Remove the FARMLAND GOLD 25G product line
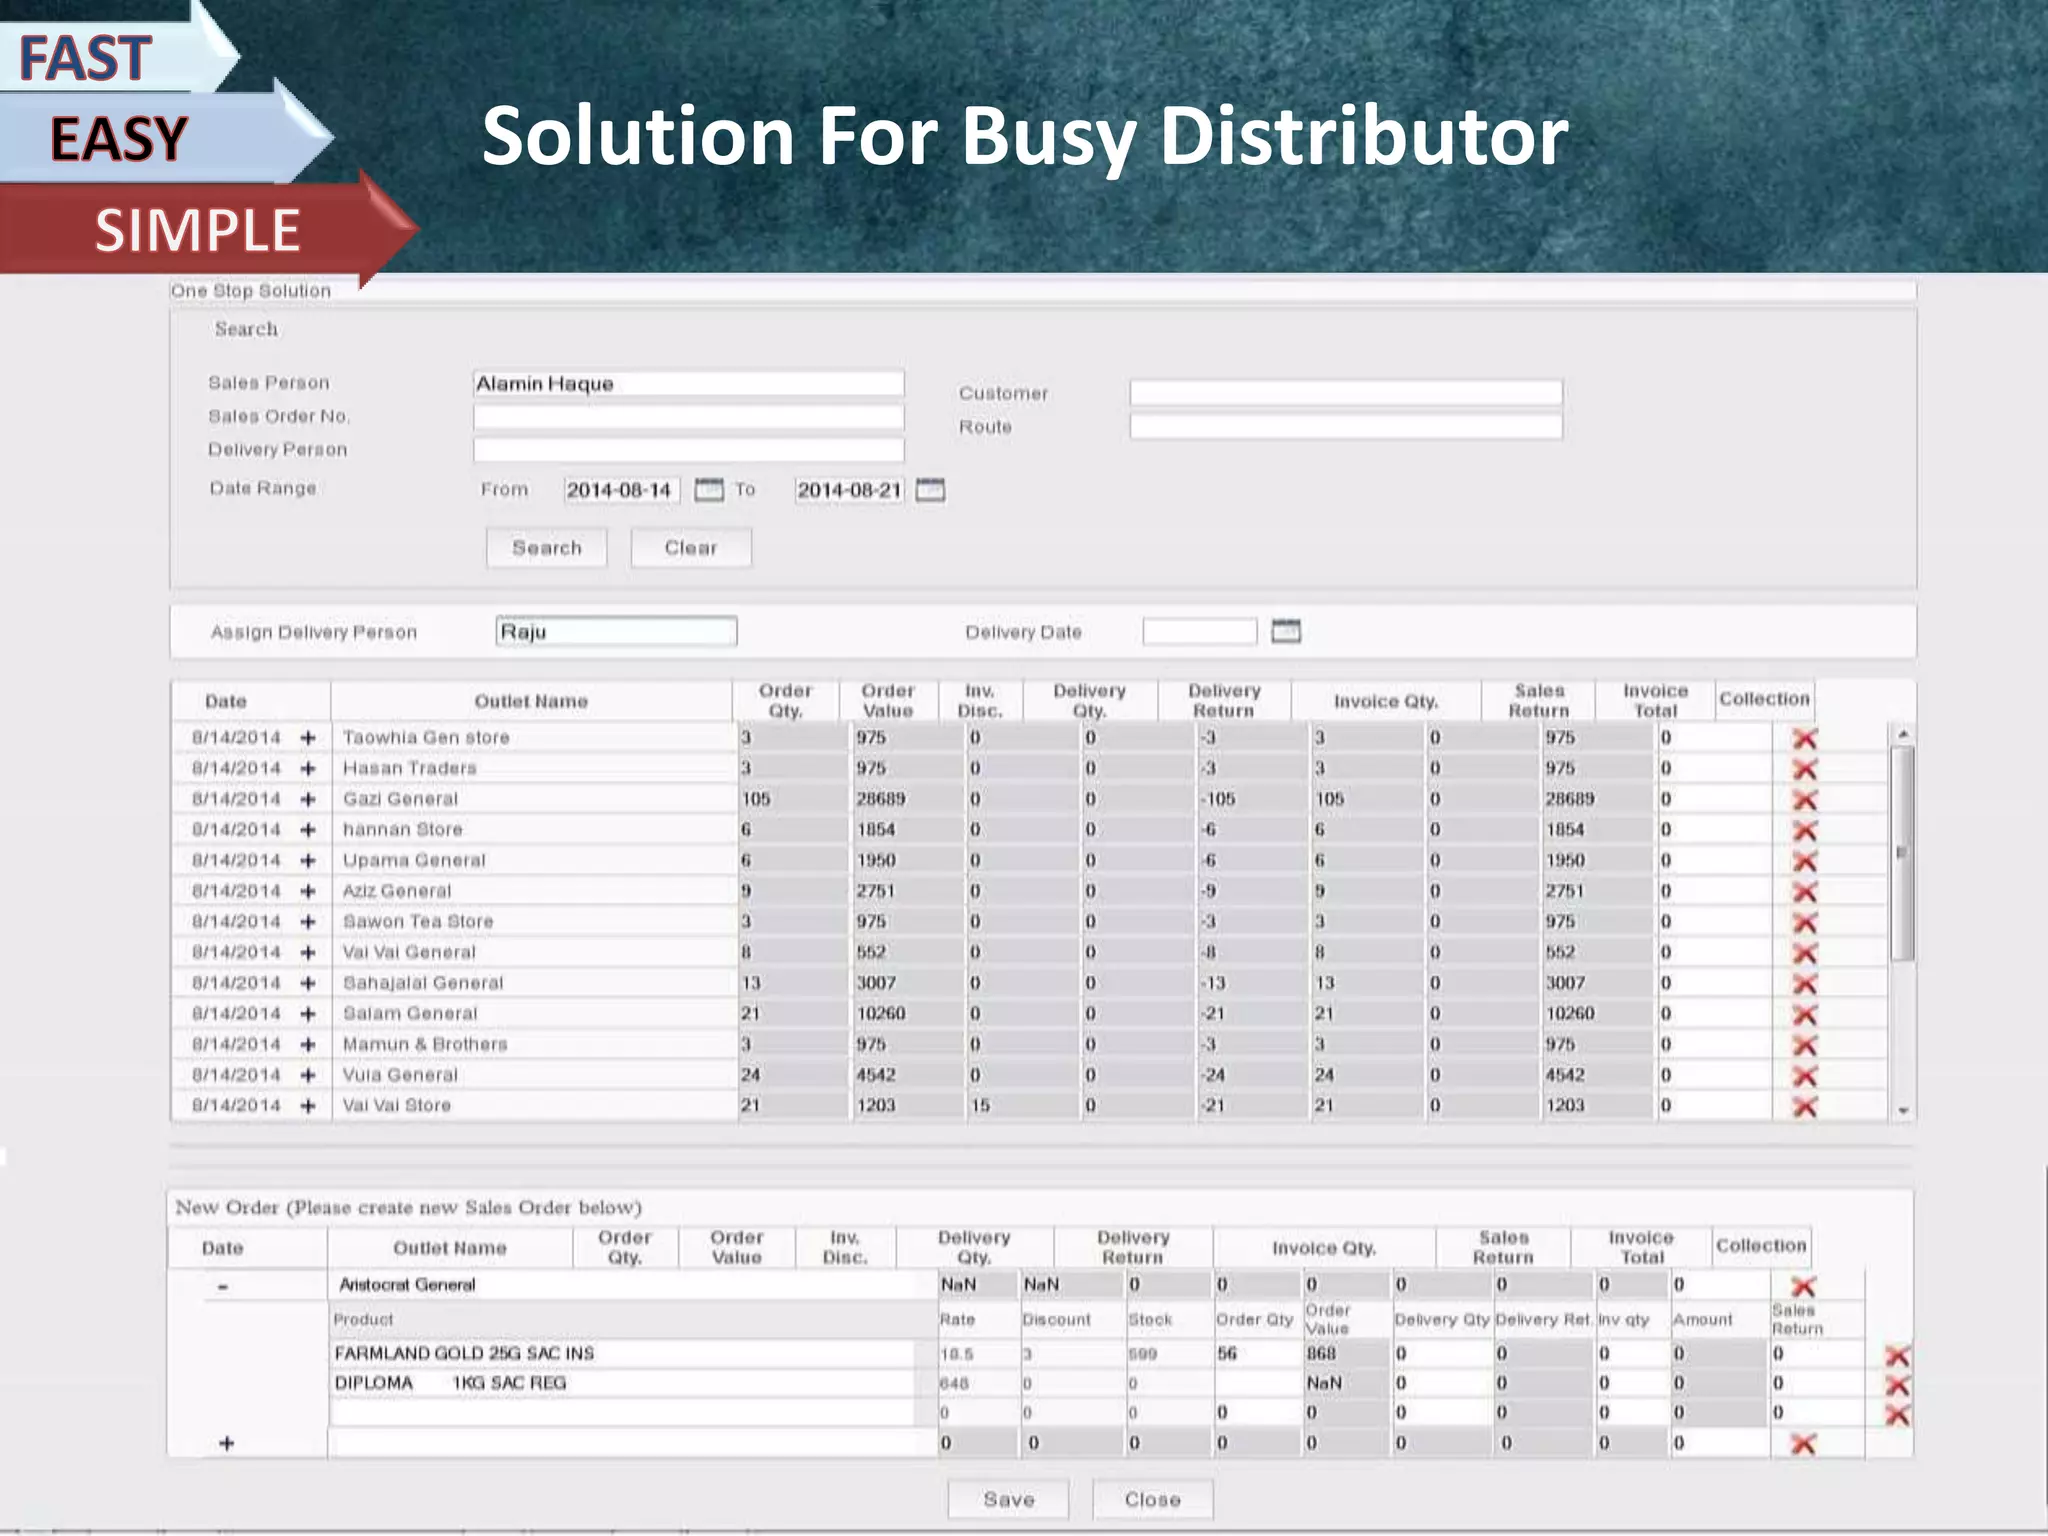2048x1536 pixels. pyautogui.click(x=1897, y=1356)
